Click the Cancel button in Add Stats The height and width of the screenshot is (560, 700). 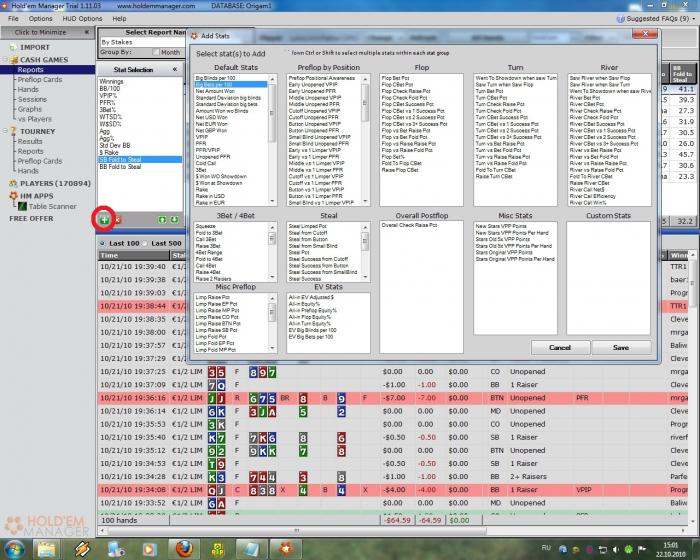pos(560,347)
